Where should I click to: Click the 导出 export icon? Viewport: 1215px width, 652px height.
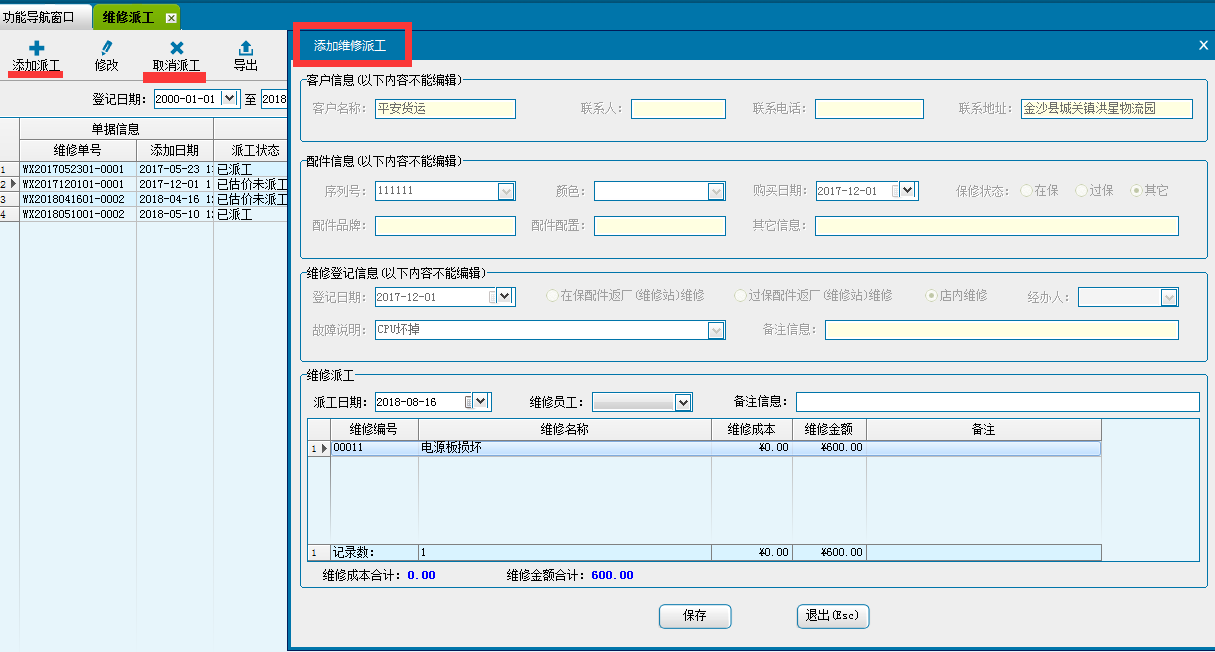pyautogui.click(x=245, y=48)
